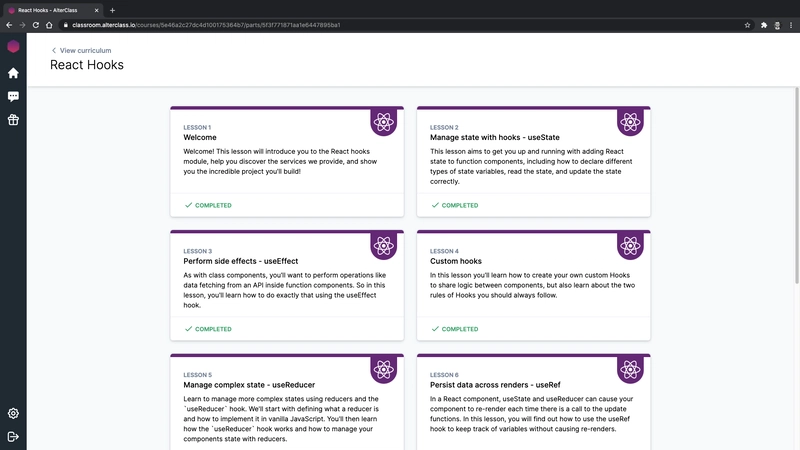Open the chat messages icon in sidebar
800x450 pixels.
coord(13,96)
